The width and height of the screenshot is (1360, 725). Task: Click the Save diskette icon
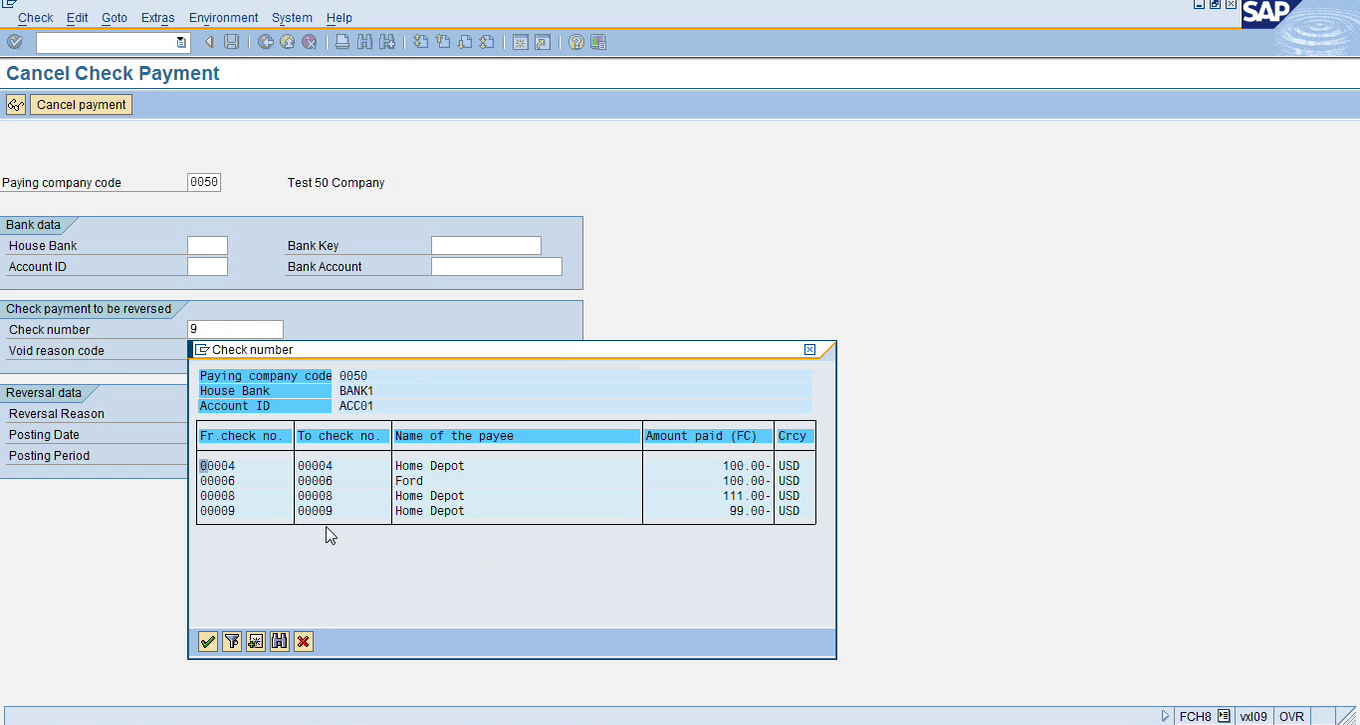(232, 42)
